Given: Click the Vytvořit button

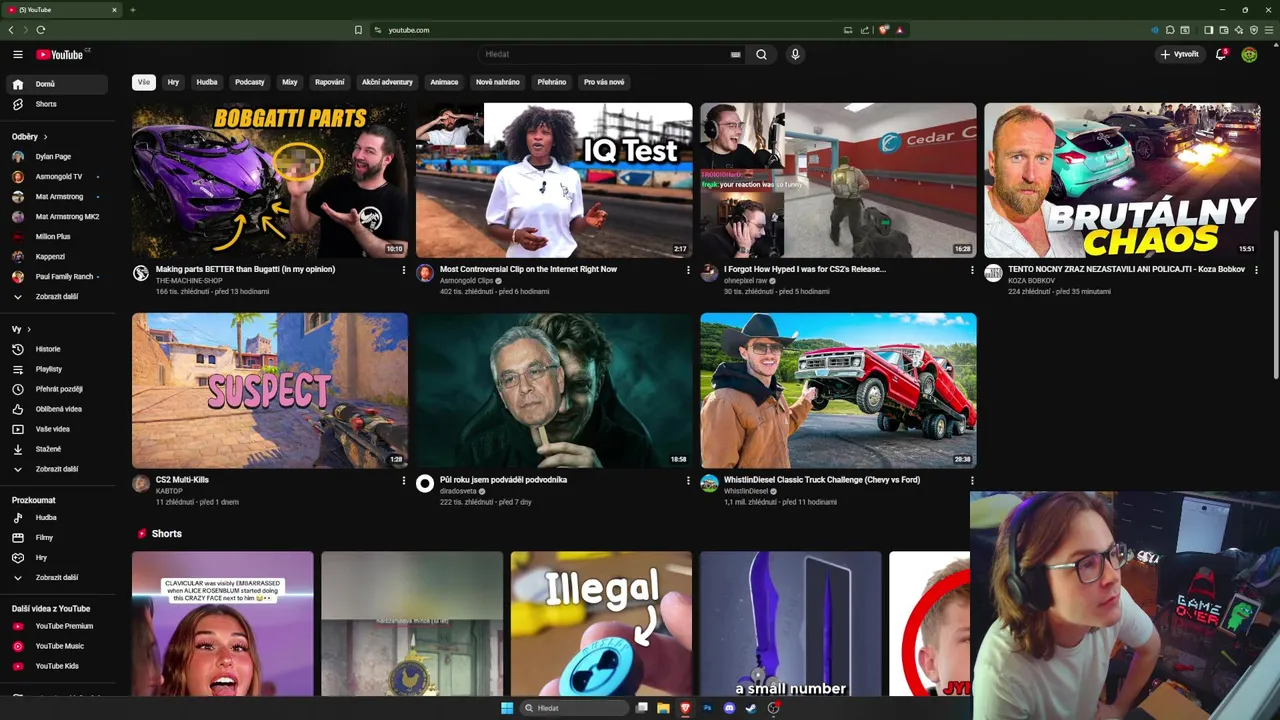Looking at the screenshot, I should pos(1180,54).
